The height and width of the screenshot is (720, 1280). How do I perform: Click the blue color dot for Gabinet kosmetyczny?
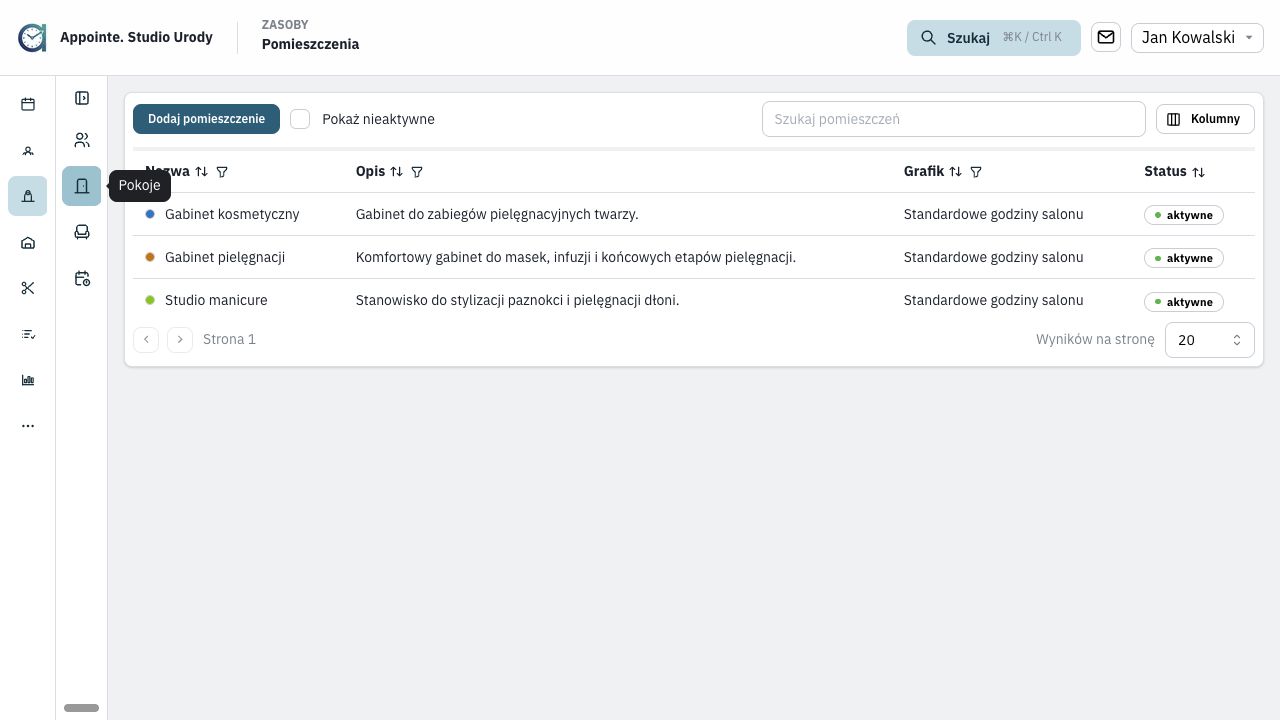click(150, 214)
